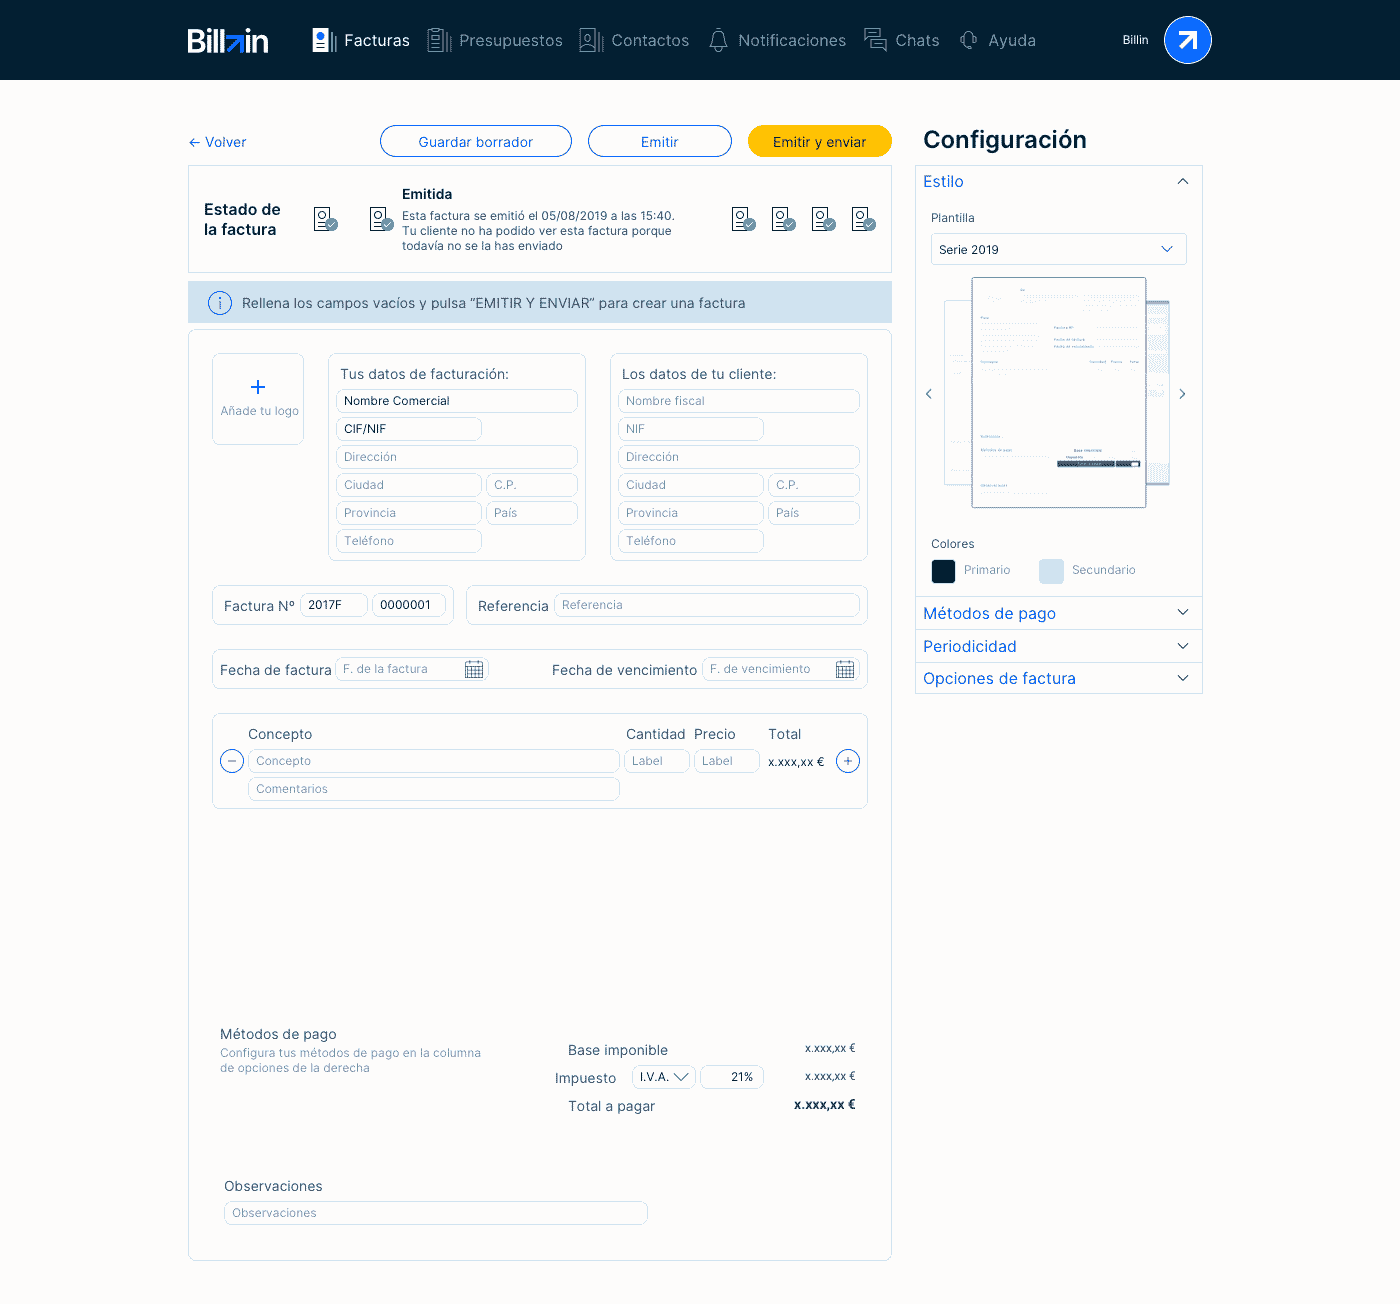
Task: Collapse the Estilo section
Action: (1059, 182)
